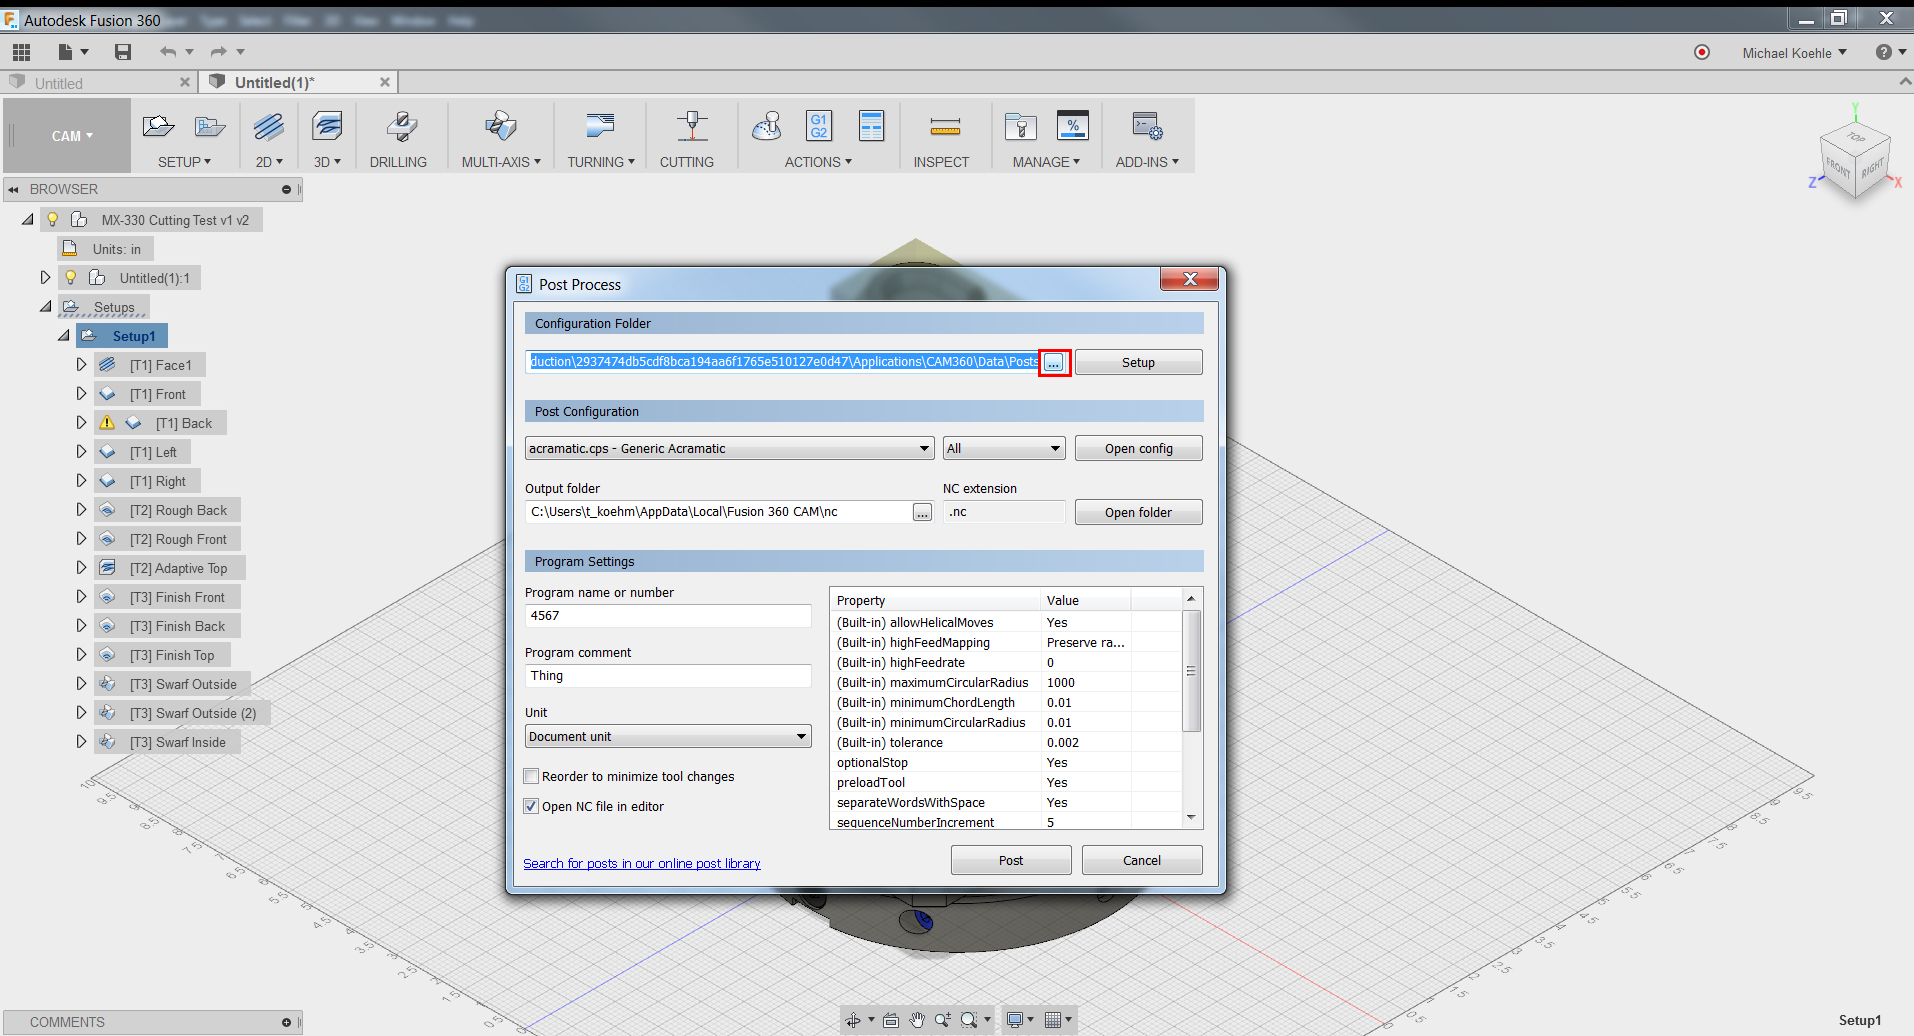The width and height of the screenshot is (1914, 1036).
Task: Click the Setup button in Configuration Folder
Action: pos(1138,362)
